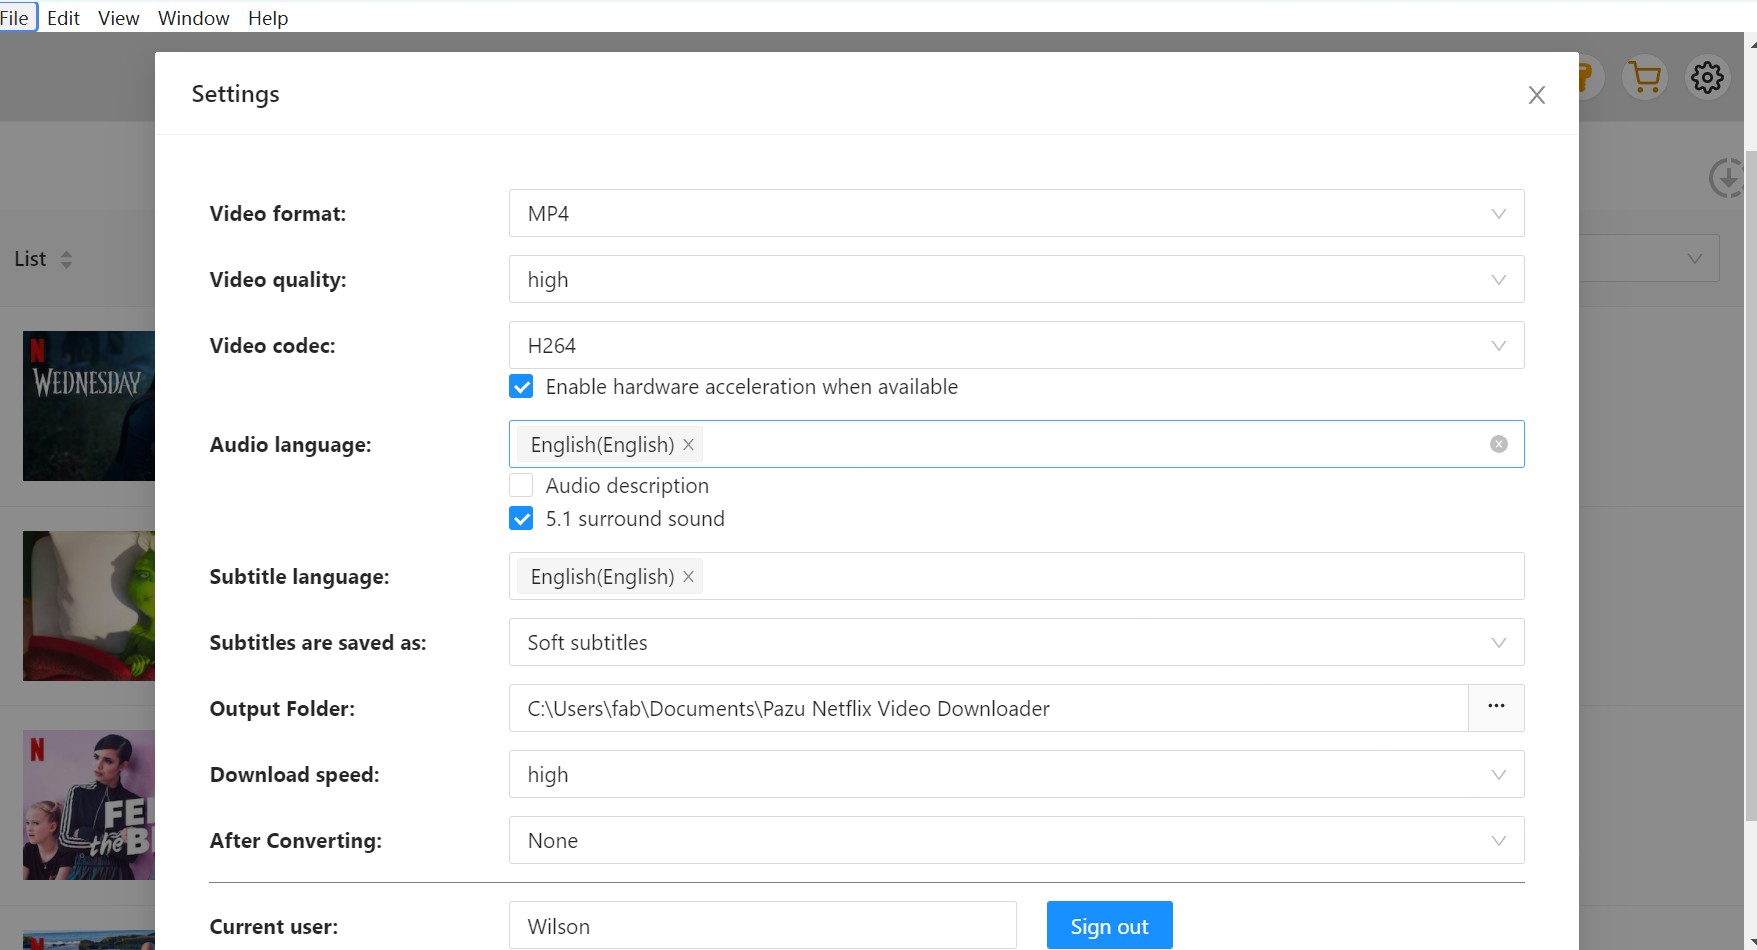Remove English tag from Subtitle language
The width and height of the screenshot is (1757, 950).
[688, 577]
